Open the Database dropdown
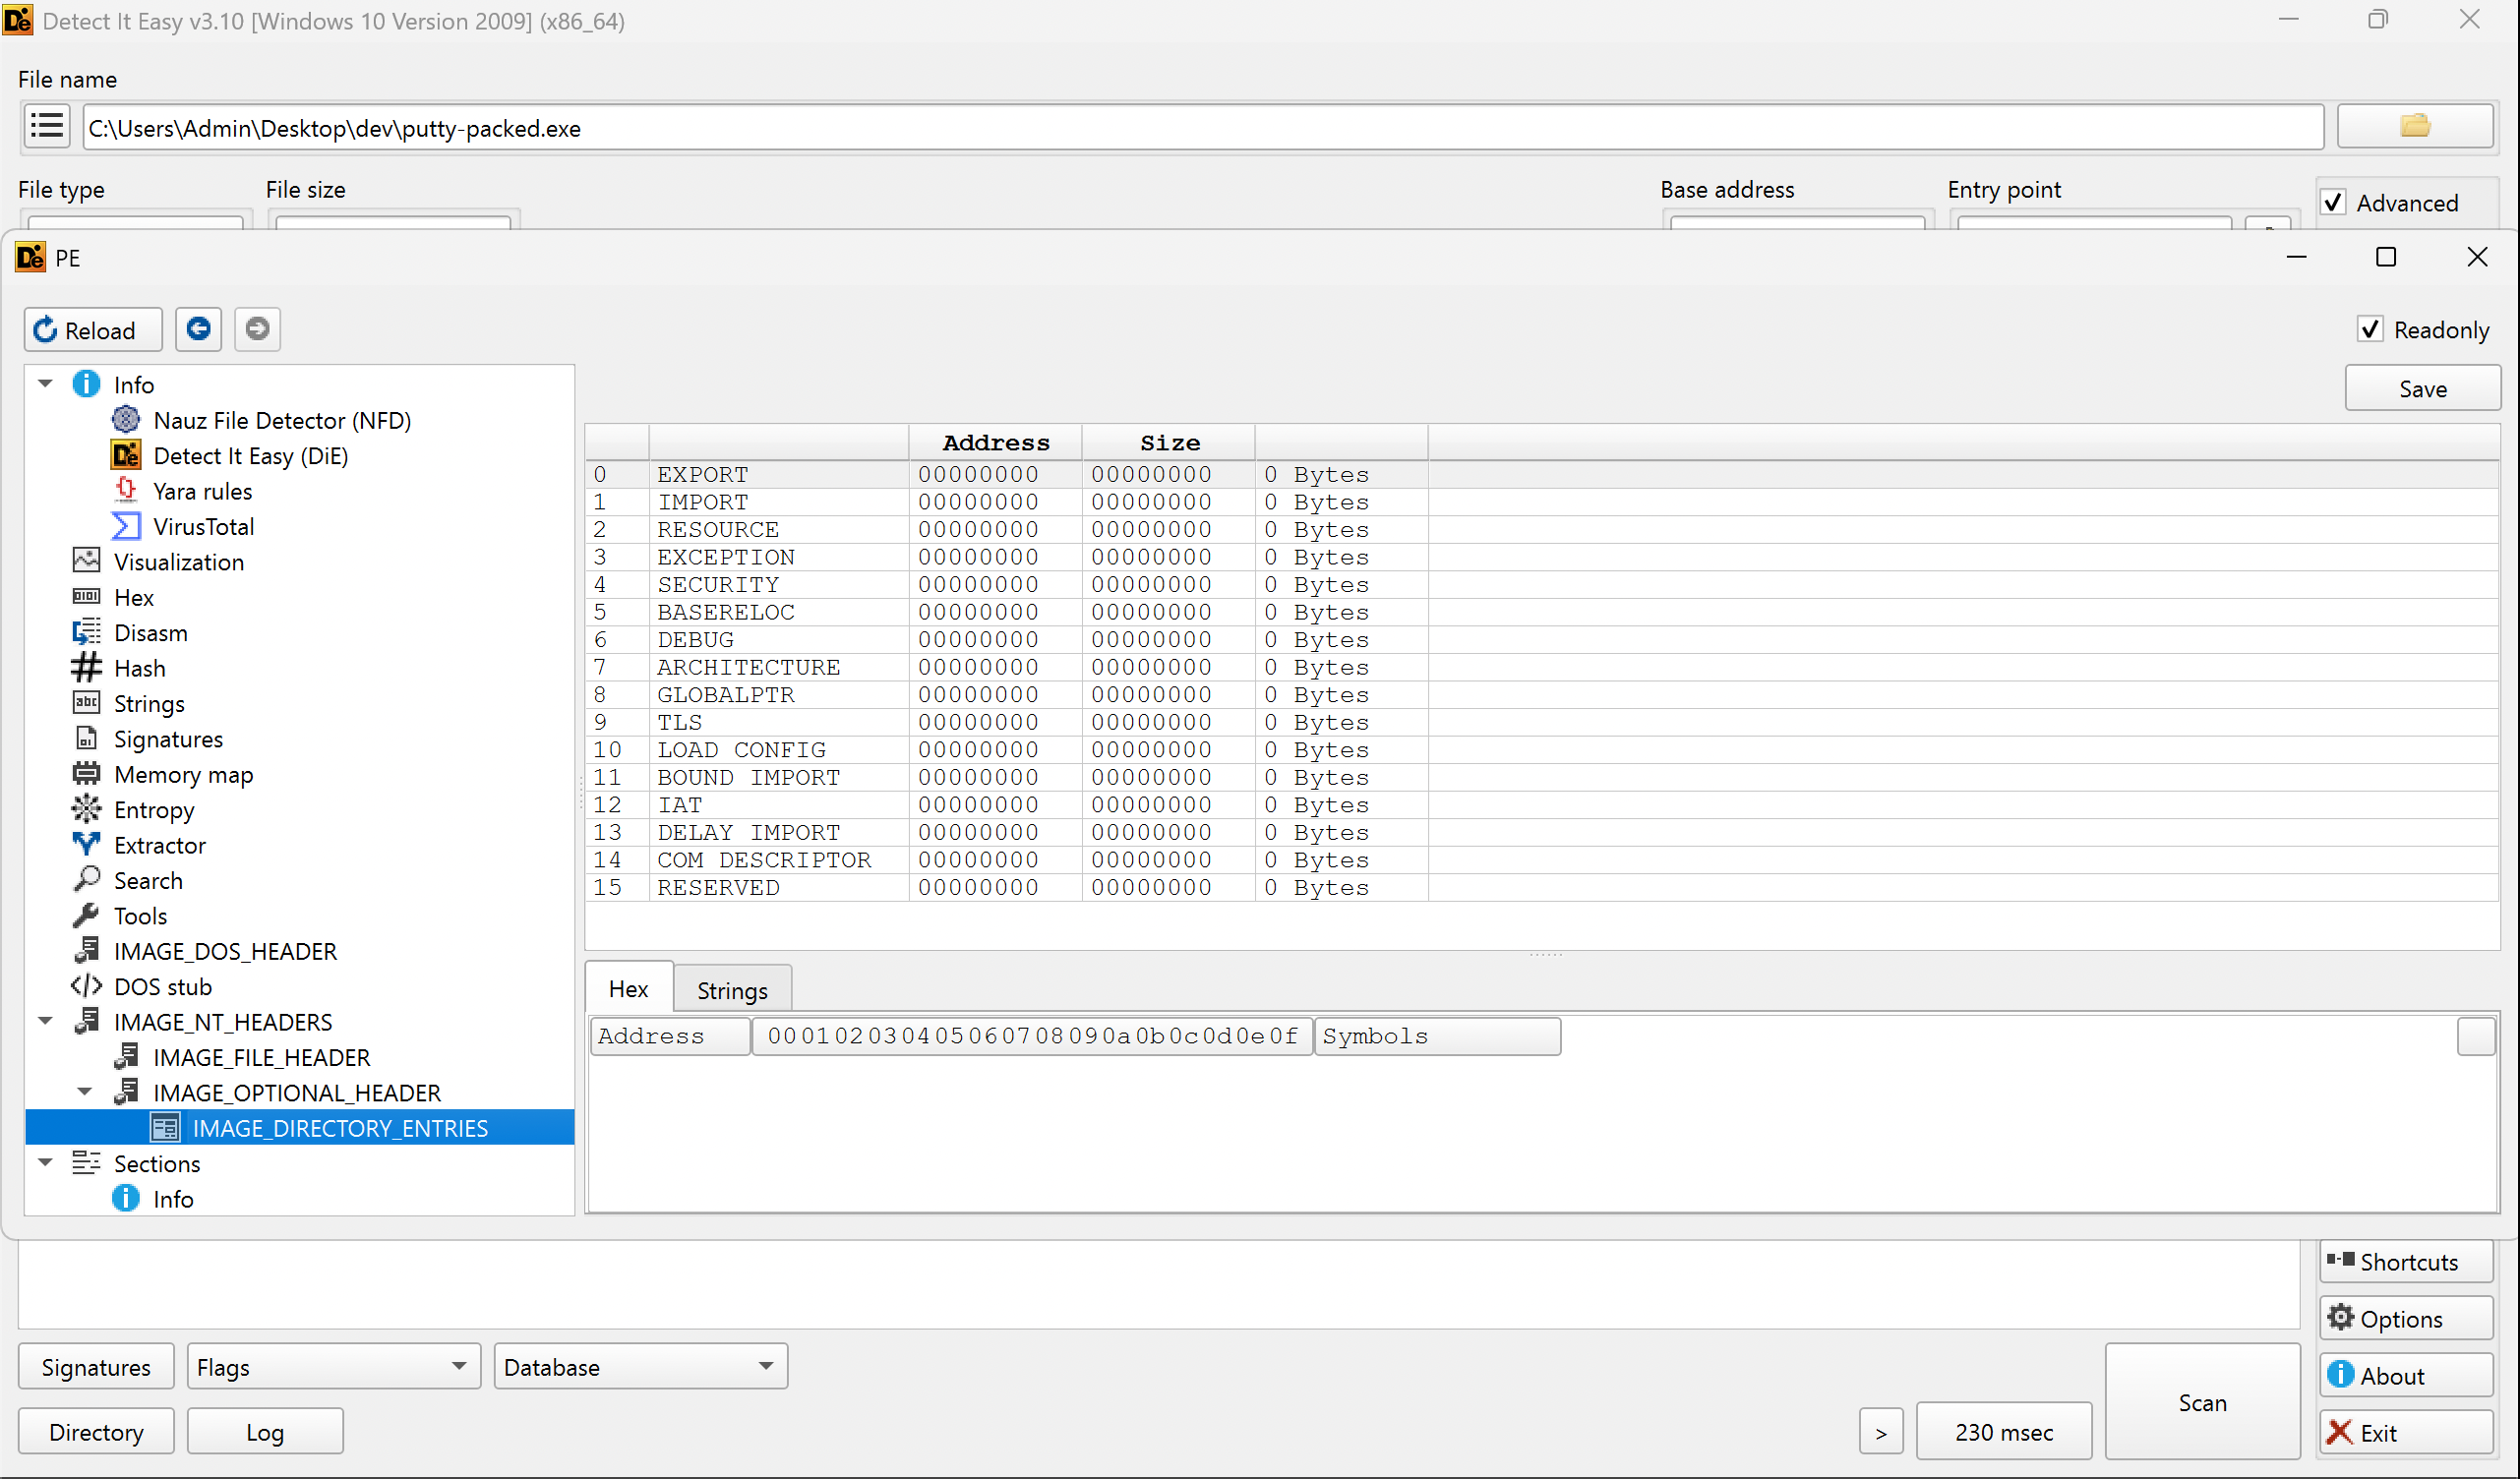 641,1367
